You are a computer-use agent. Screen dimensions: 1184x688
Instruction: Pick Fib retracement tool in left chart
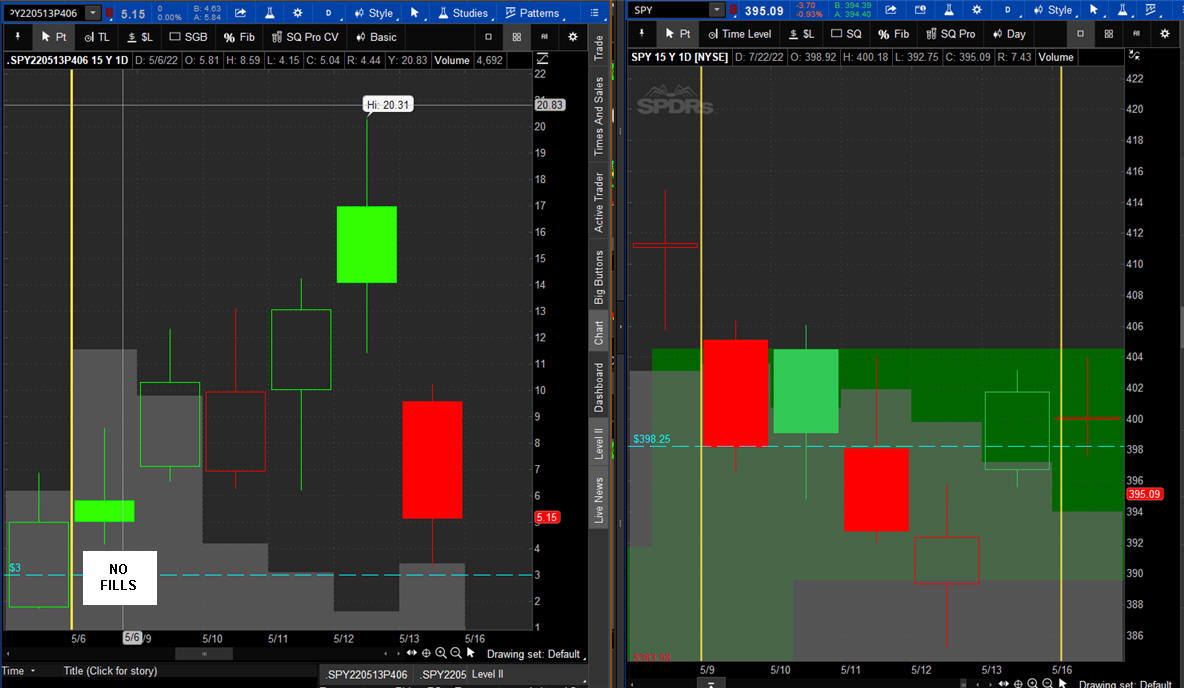[239, 36]
